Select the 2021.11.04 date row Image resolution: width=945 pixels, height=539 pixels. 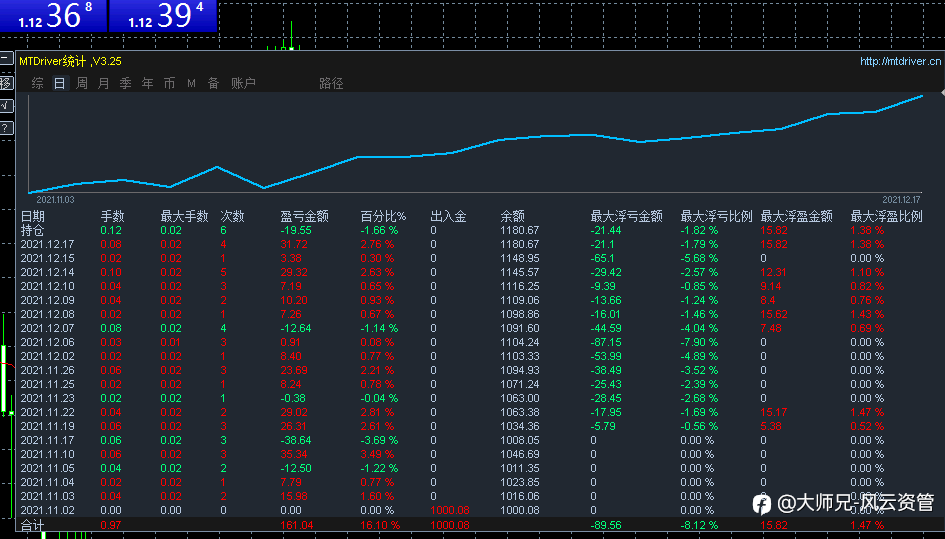(x=48, y=482)
